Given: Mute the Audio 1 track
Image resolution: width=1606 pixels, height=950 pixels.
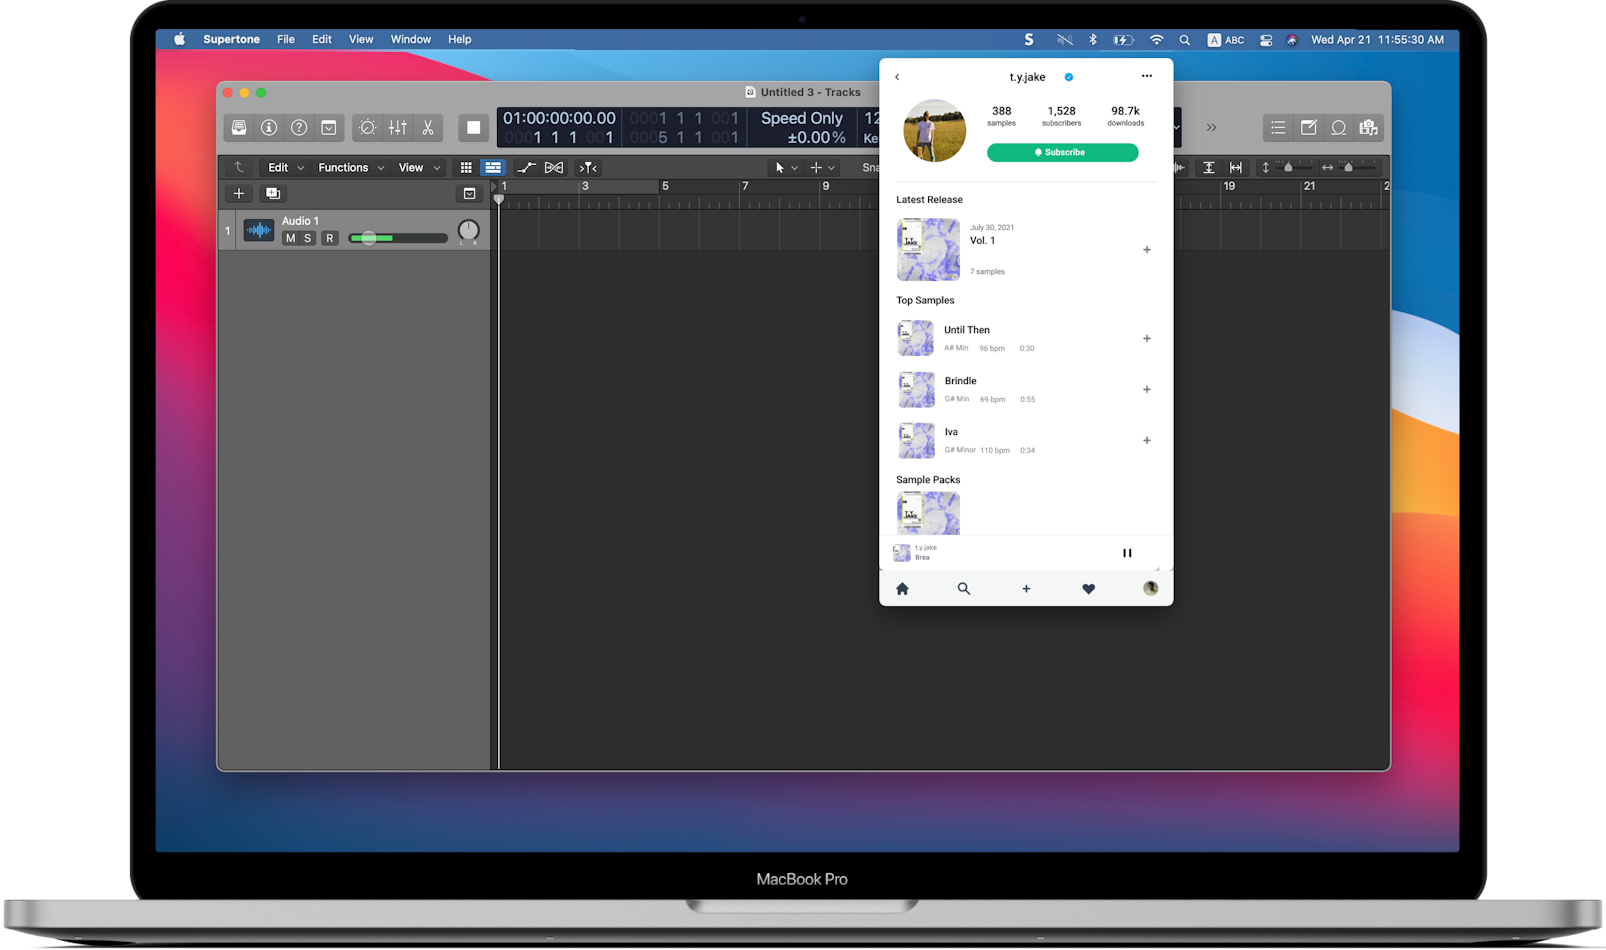Looking at the screenshot, I should click(x=290, y=238).
